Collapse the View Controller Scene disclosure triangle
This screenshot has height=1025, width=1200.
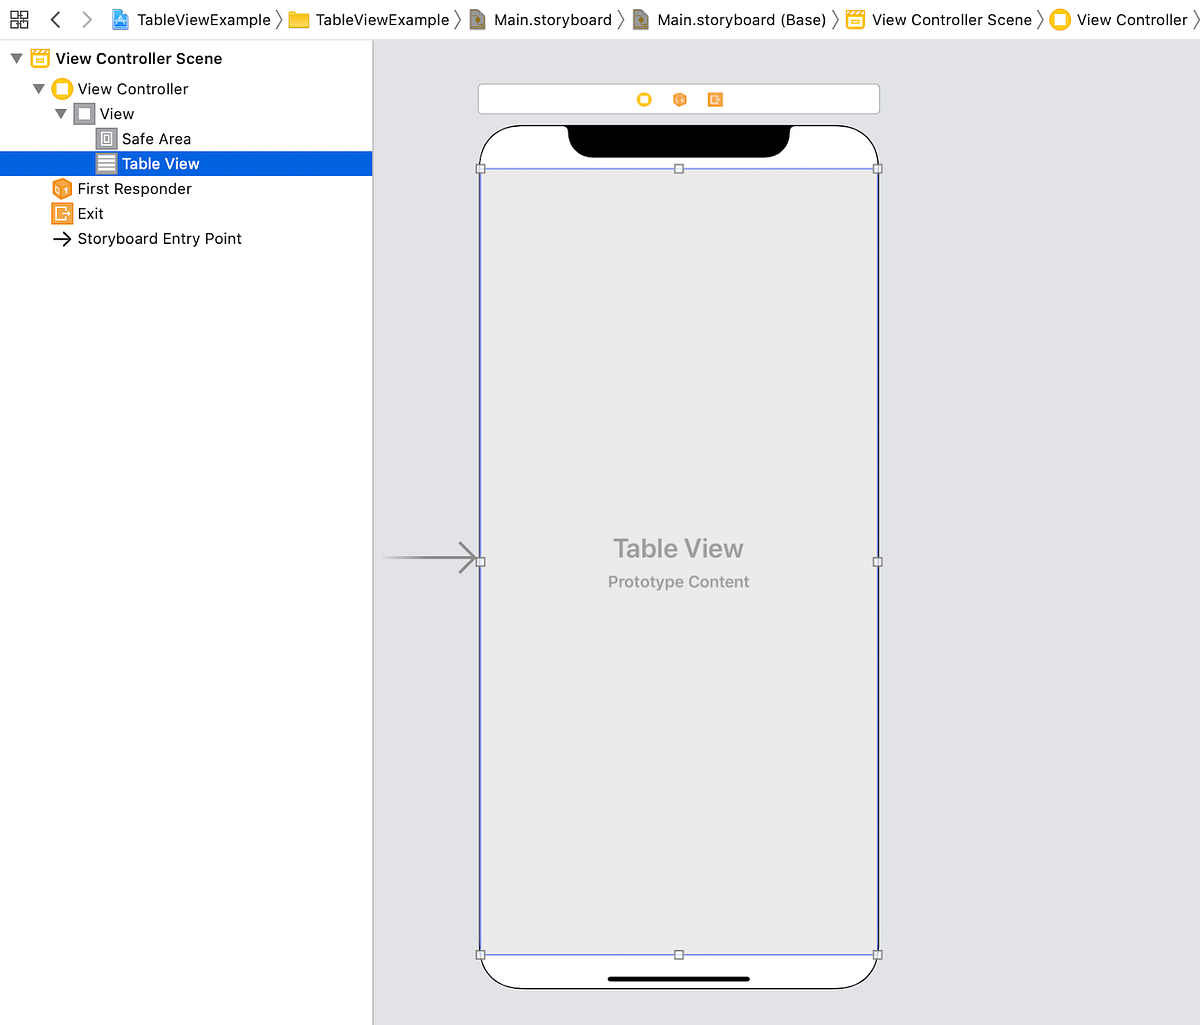15,58
